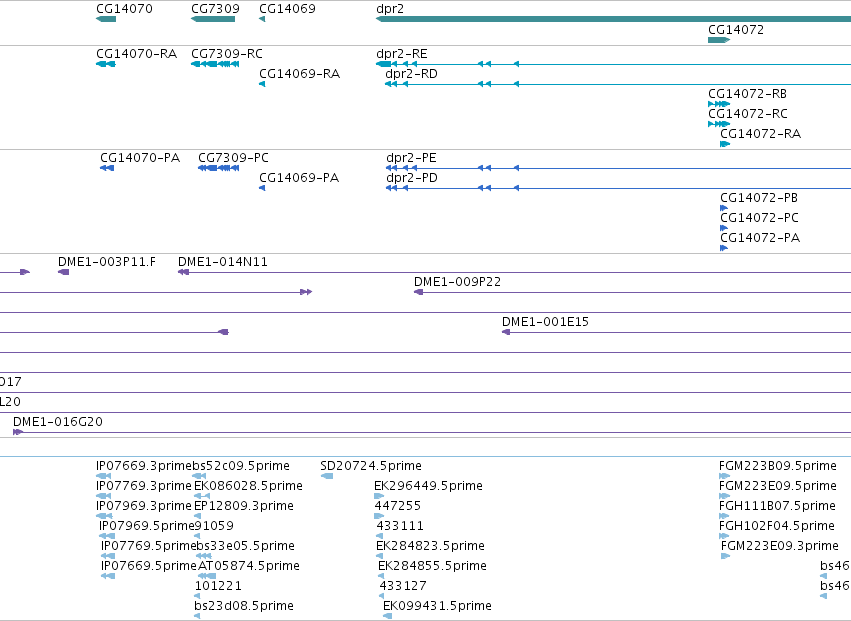Click the CG14072-RB transcript

pyautogui.click(x=719, y=104)
